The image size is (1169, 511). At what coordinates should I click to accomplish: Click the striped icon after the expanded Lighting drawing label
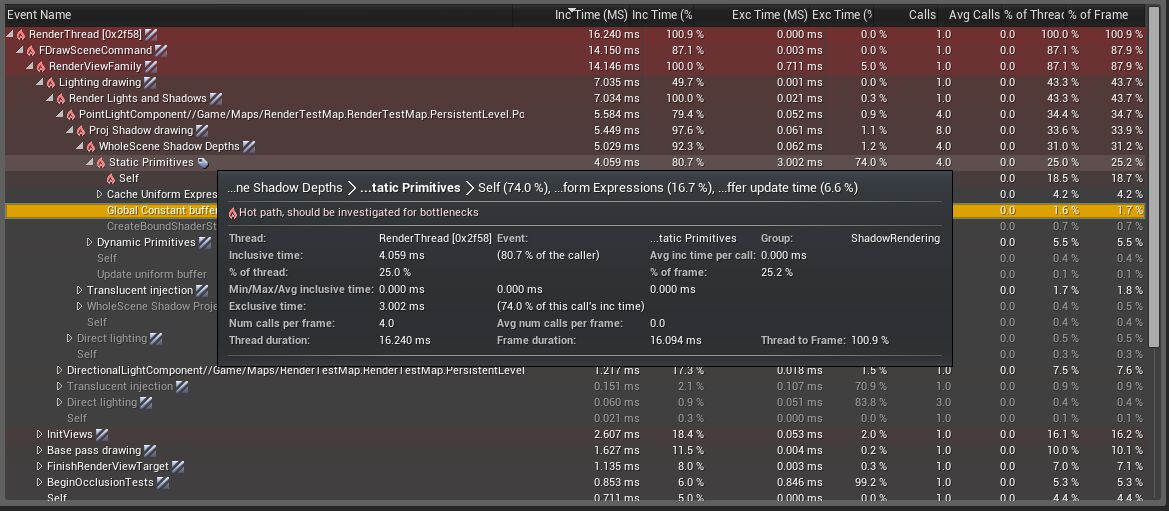[x=150, y=83]
